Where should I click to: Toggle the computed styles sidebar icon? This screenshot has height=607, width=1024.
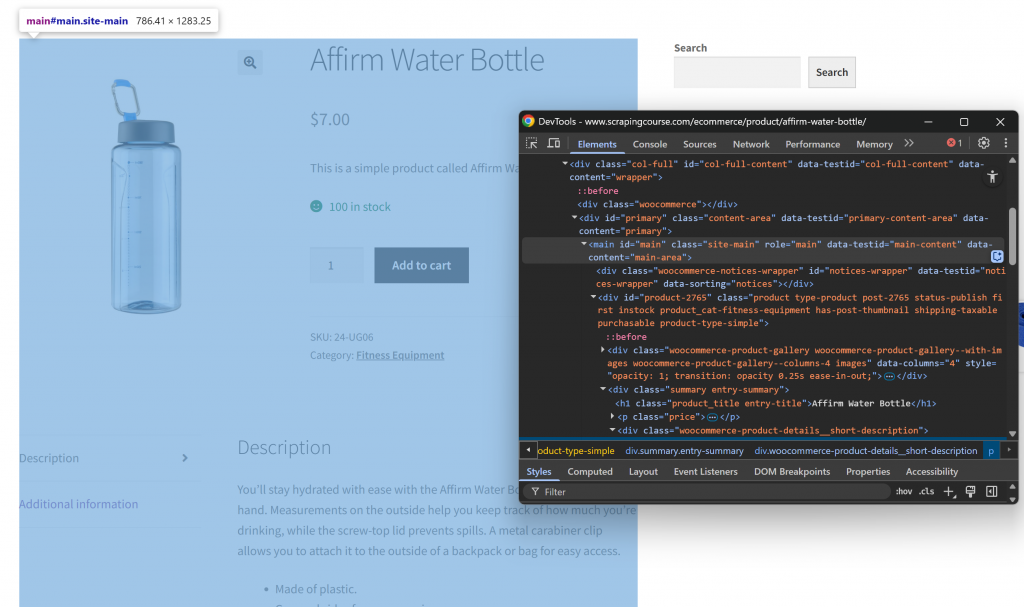coord(991,492)
